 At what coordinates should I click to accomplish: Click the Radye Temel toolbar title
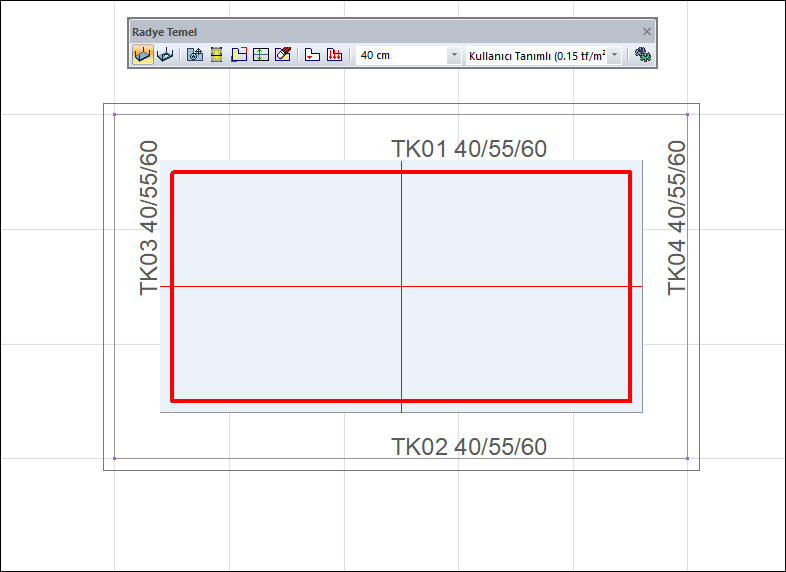(164, 32)
